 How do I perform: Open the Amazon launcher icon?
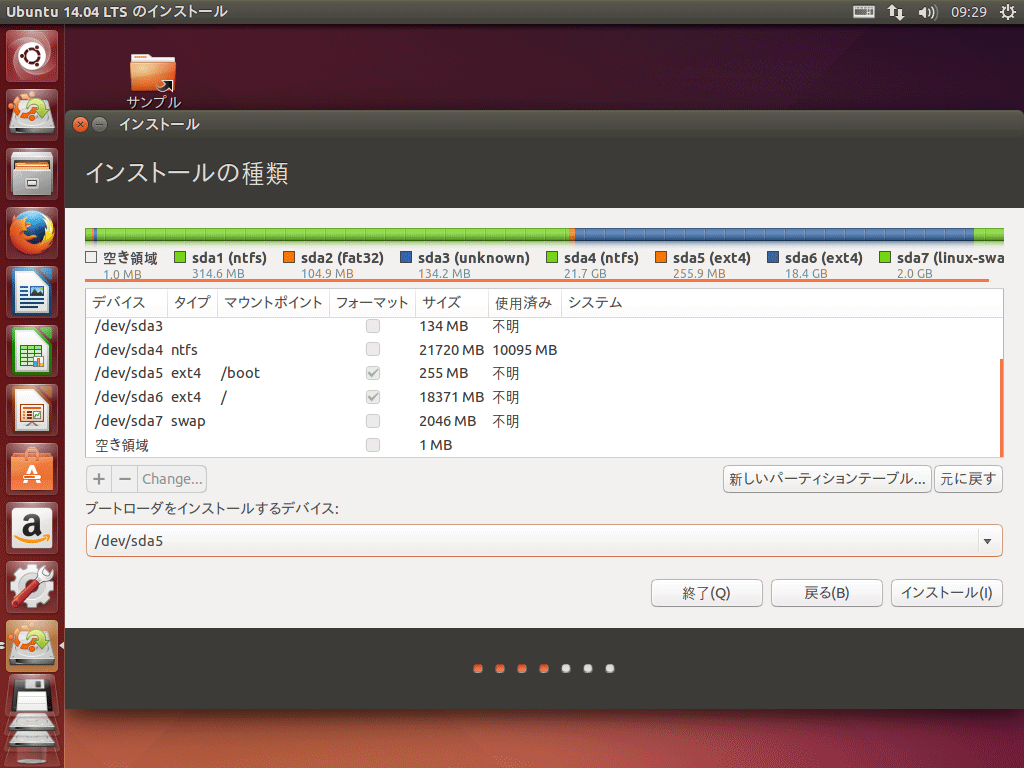[32, 528]
